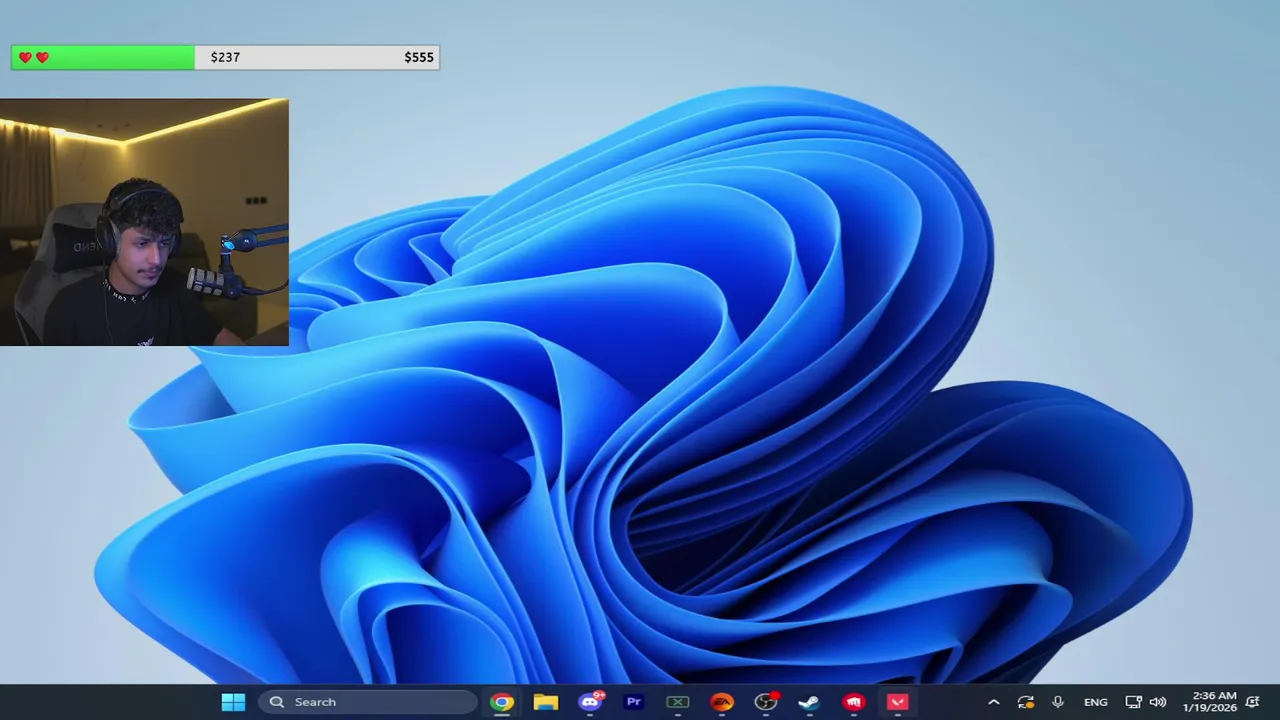The width and height of the screenshot is (1280, 720).
Task: Open the Windows Start menu
Action: (233, 702)
